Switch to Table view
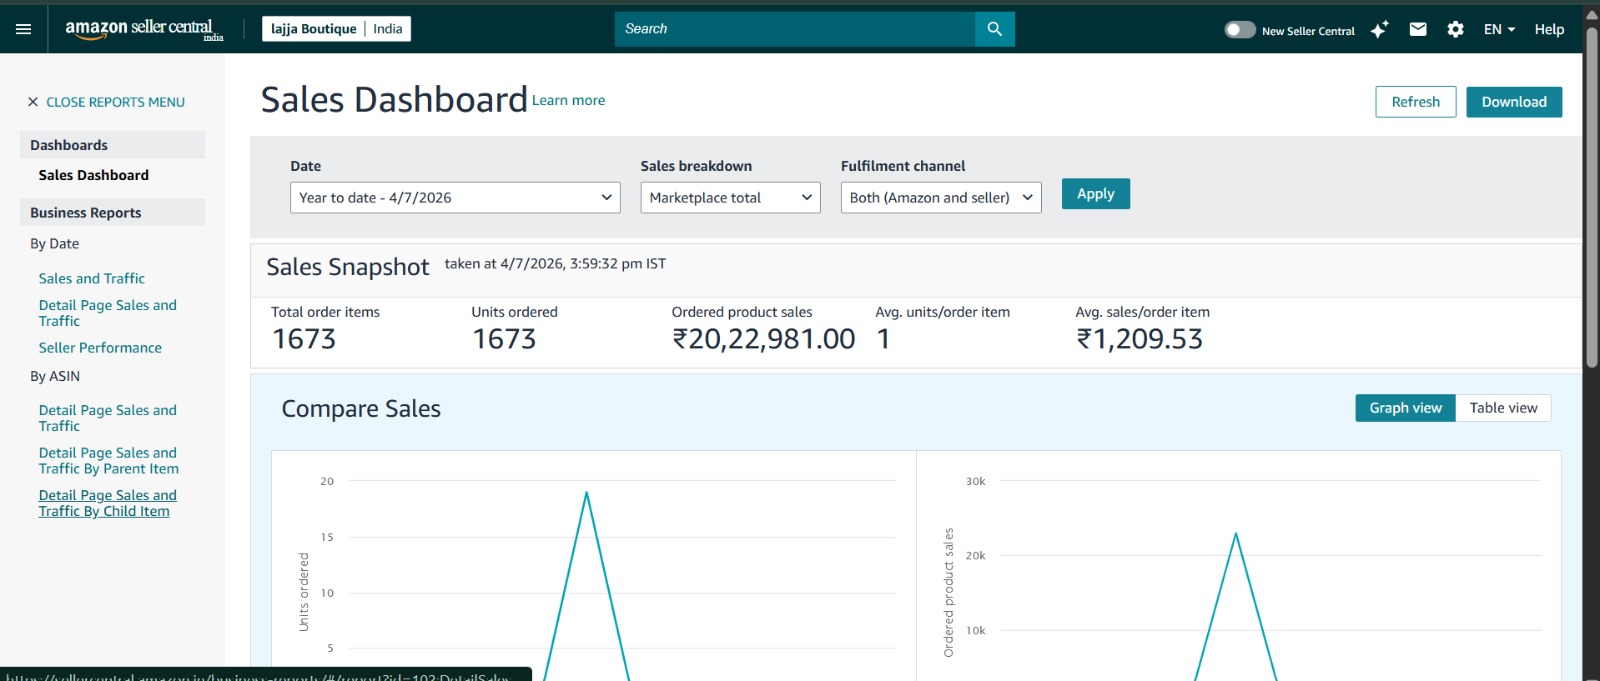The image size is (1600, 681). point(1503,408)
